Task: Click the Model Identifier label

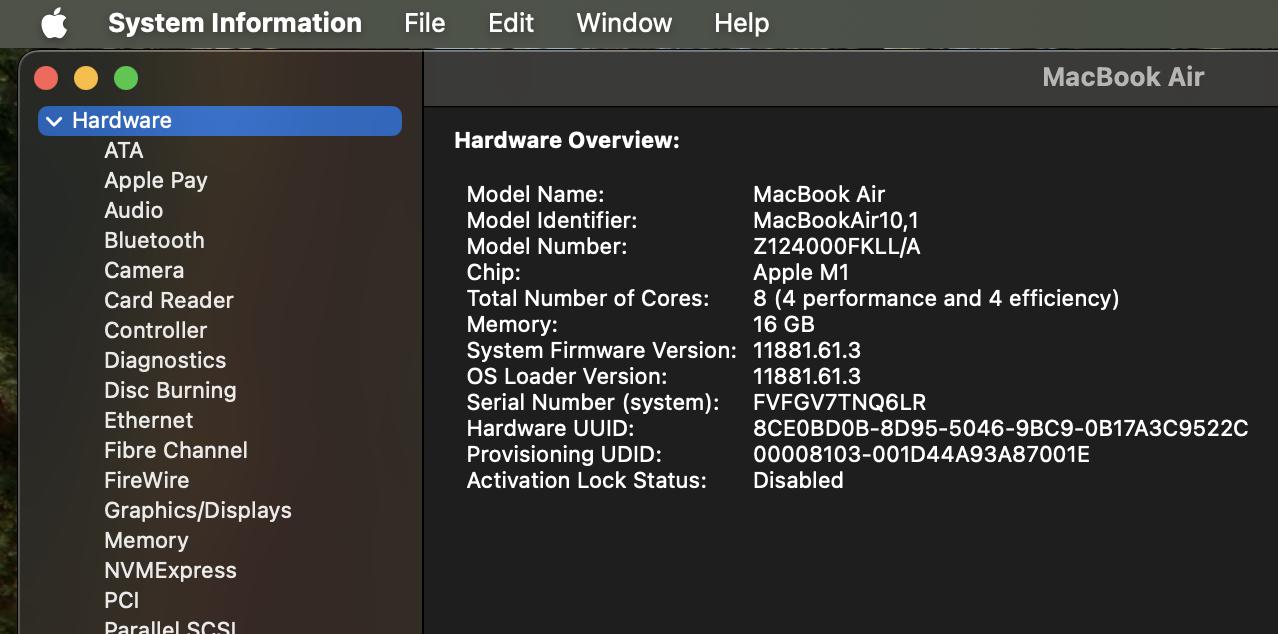Action: [552, 221]
